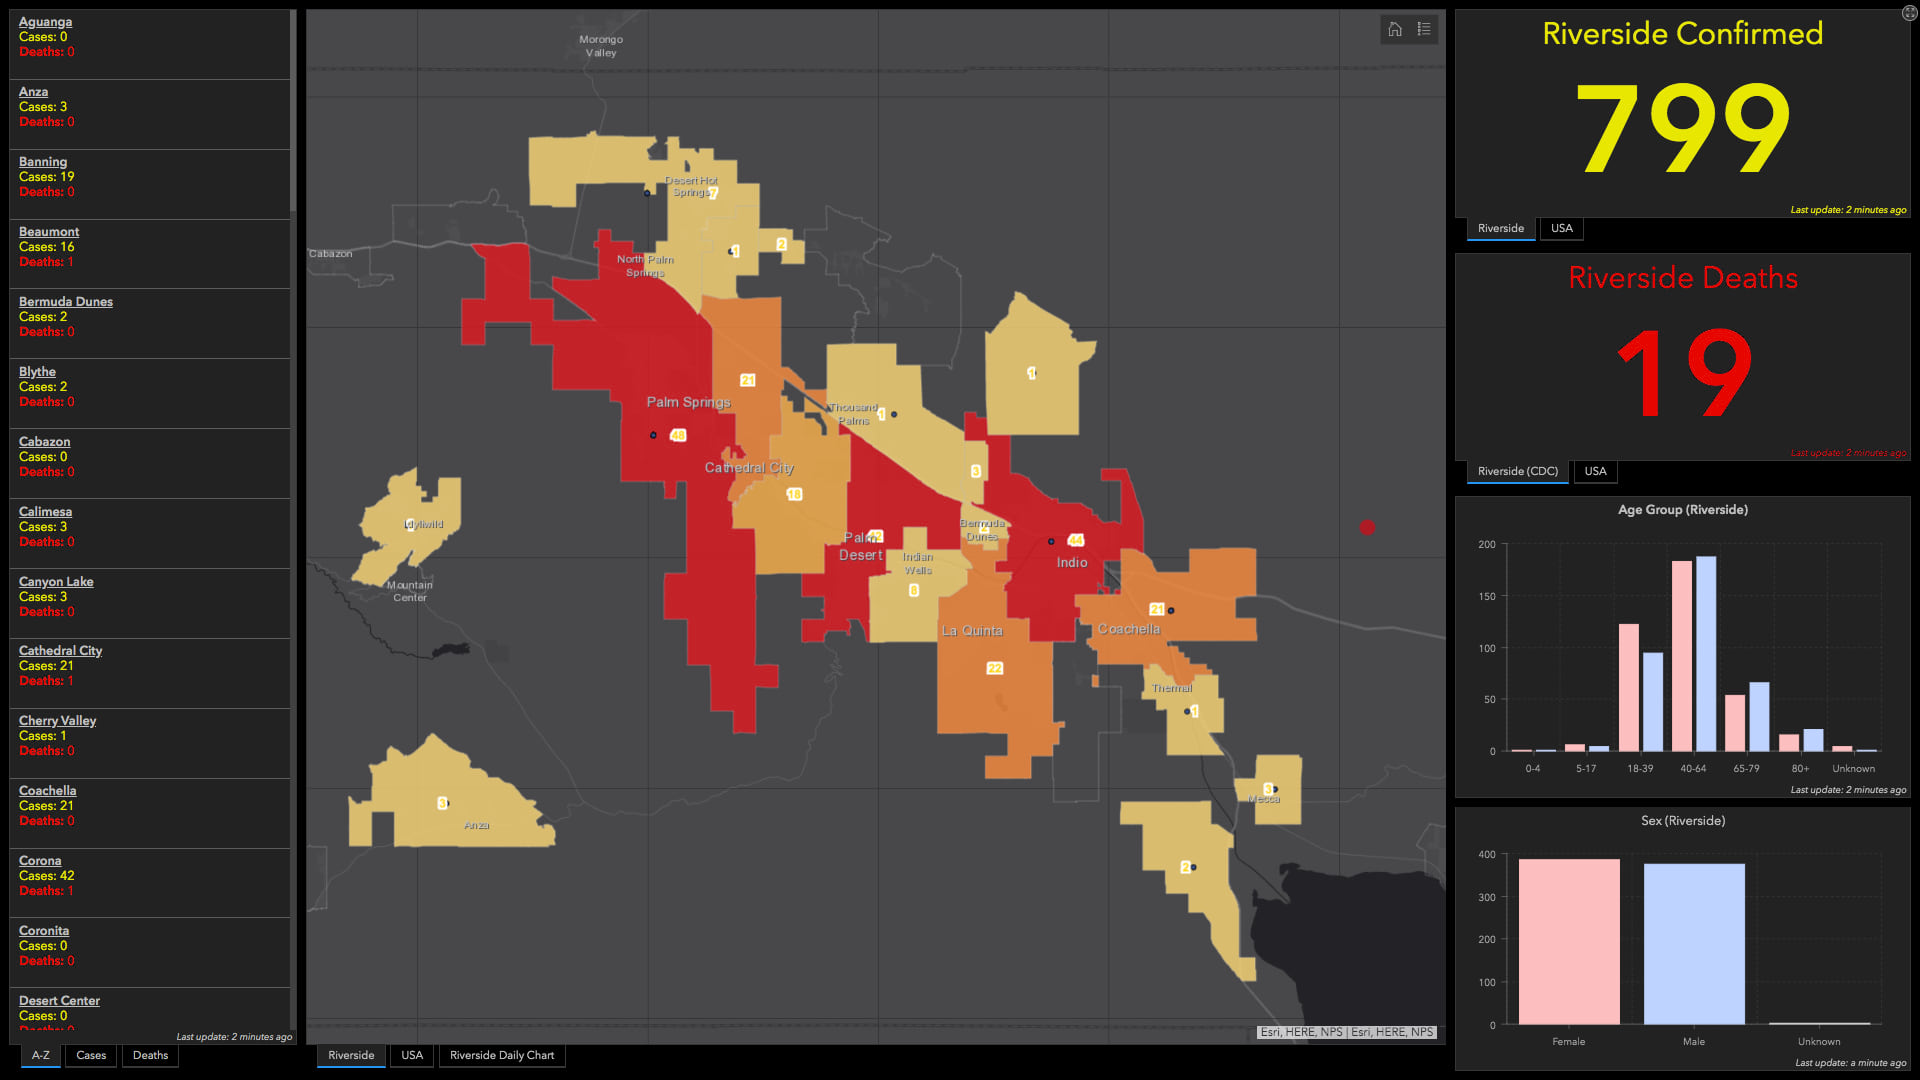Screen dimensions: 1920x1080
Task: Switch to the USA tab under Riverside Confirmed
Action: click(1561, 228)
